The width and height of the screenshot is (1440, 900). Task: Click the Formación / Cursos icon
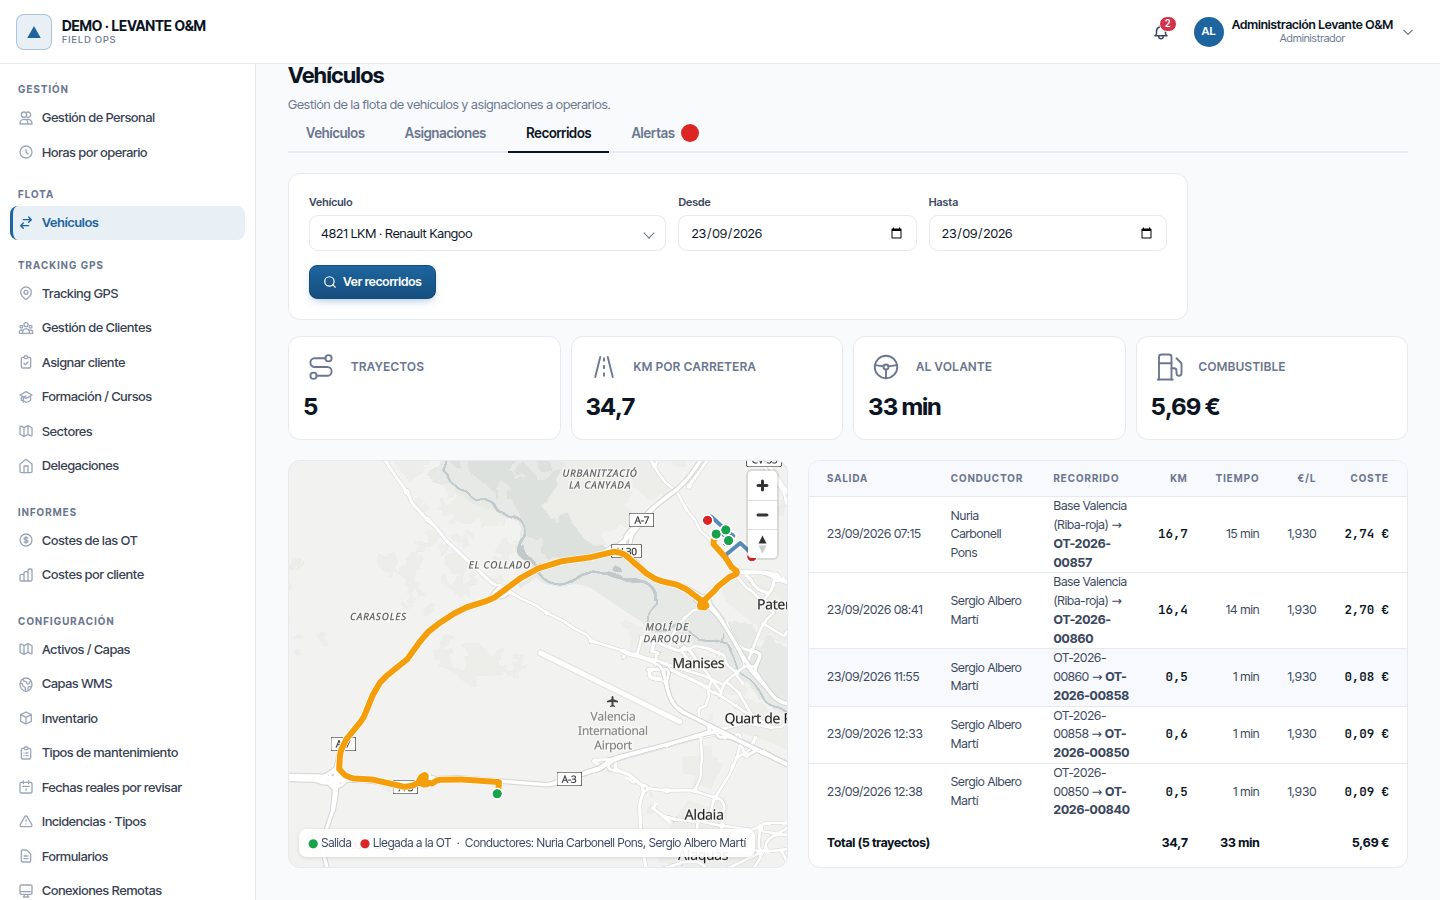(x=26, y=397)
